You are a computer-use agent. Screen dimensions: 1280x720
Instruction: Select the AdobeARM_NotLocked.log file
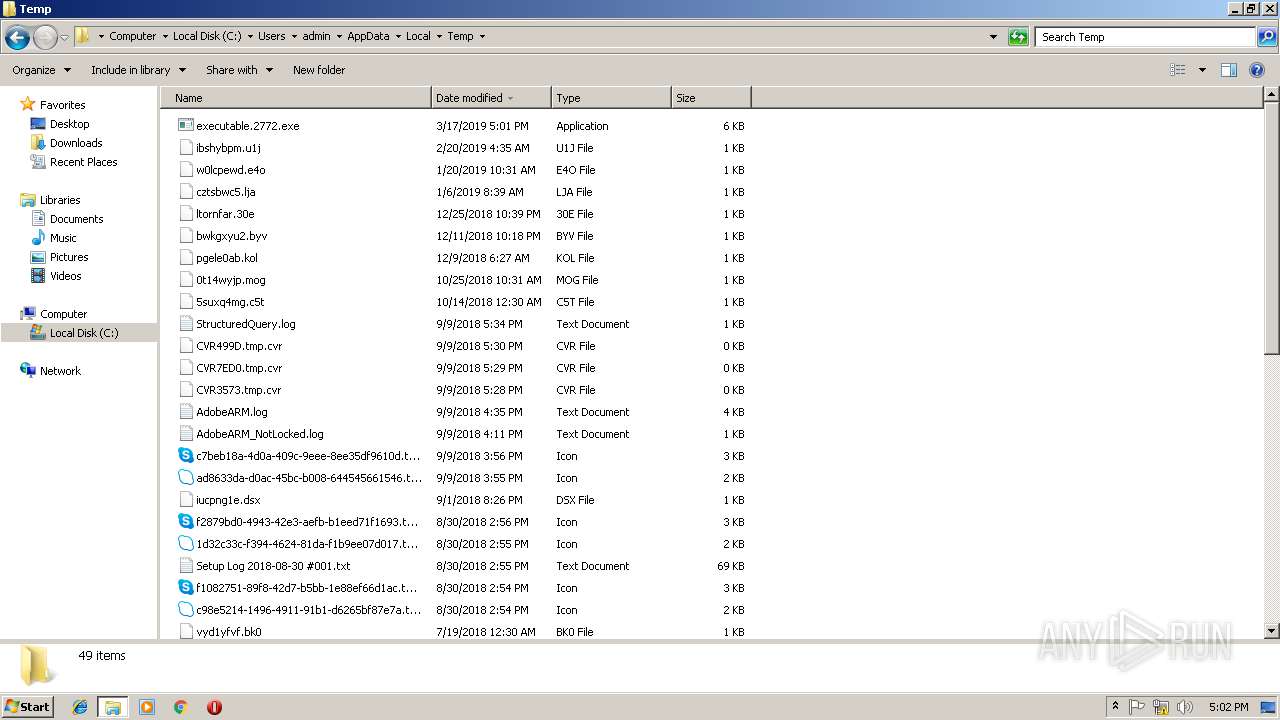[260, 434]
